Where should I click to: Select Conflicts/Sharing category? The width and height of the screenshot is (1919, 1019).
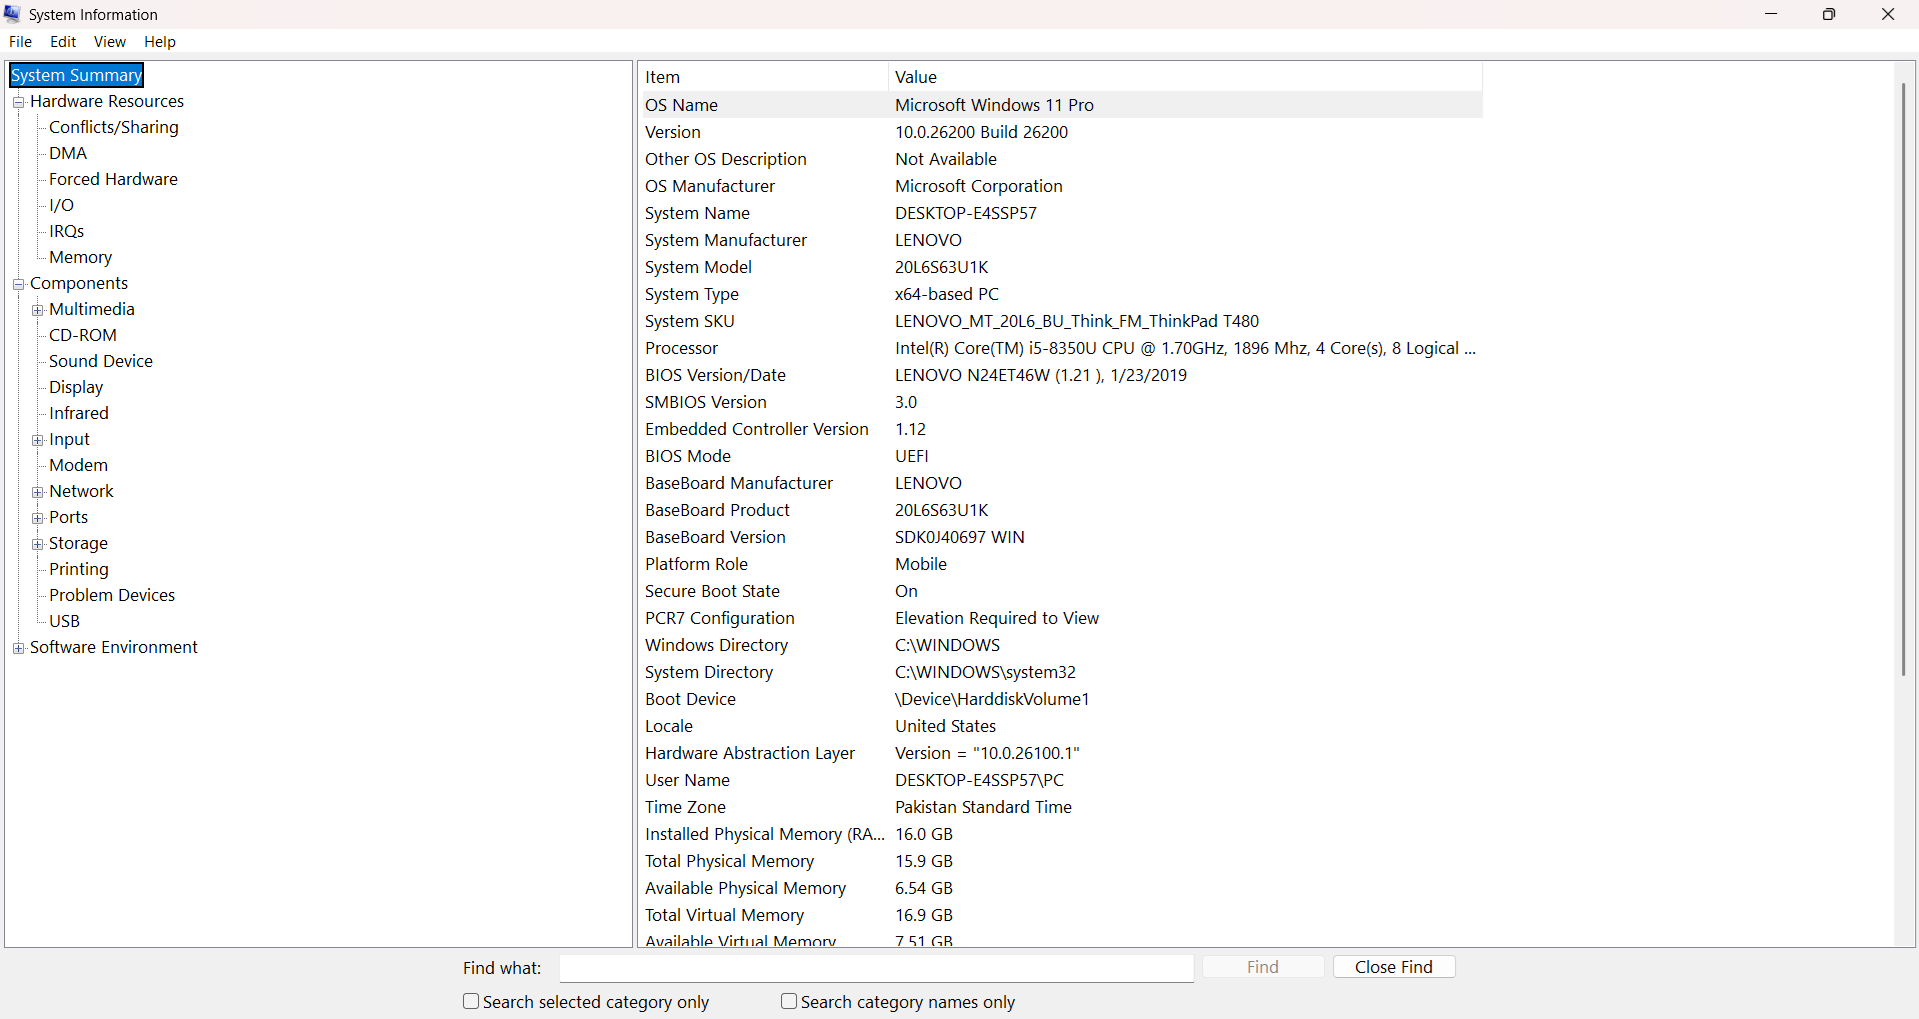point(114,127)
